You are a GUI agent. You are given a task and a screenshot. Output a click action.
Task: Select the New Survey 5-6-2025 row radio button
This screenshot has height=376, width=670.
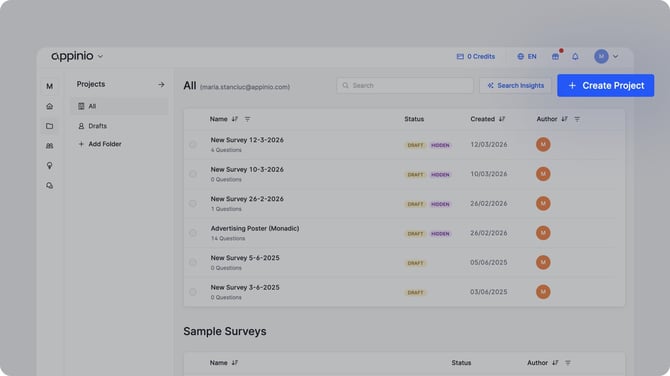click(x=193, y=263)
